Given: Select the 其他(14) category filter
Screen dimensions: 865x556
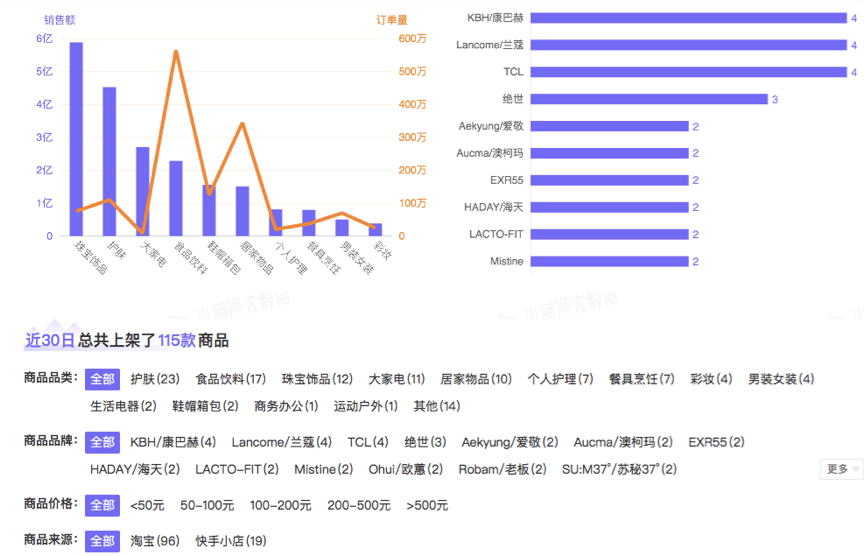Looking at the screenshot, I should pyautogui.click(x=436, y=406).
